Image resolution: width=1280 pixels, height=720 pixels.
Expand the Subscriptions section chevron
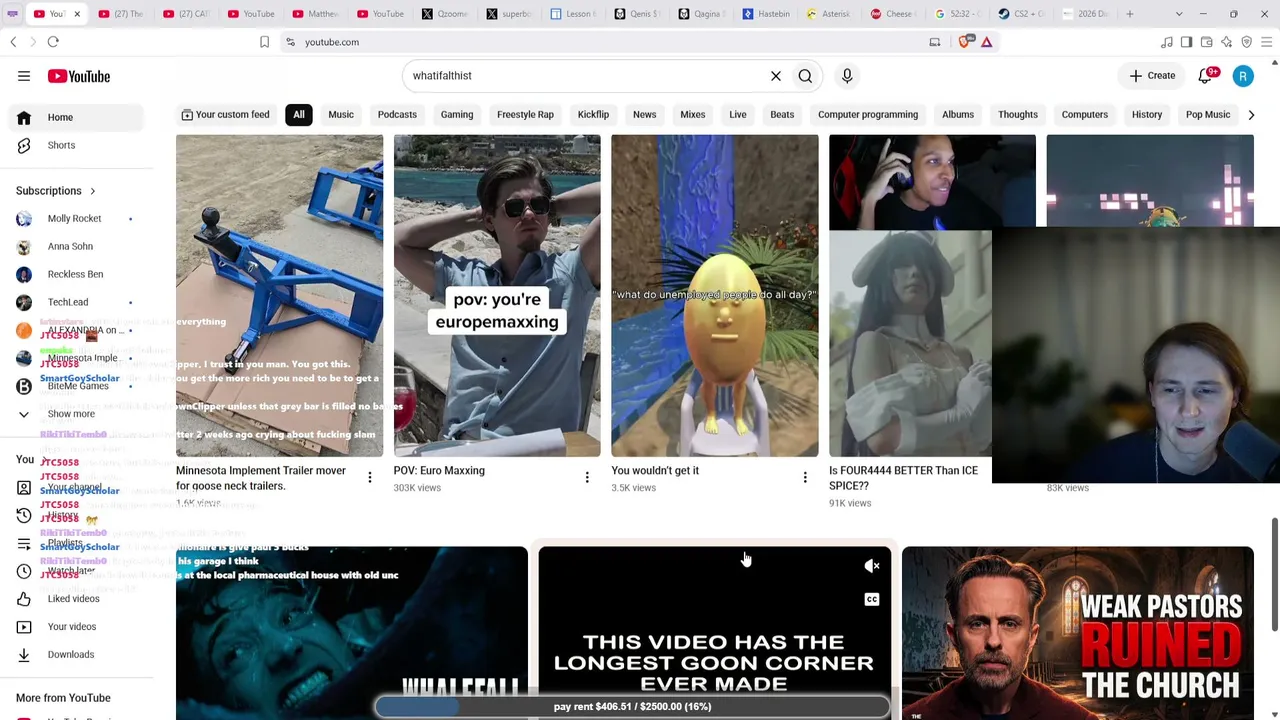pyautogui.click(x=92, y=191)
